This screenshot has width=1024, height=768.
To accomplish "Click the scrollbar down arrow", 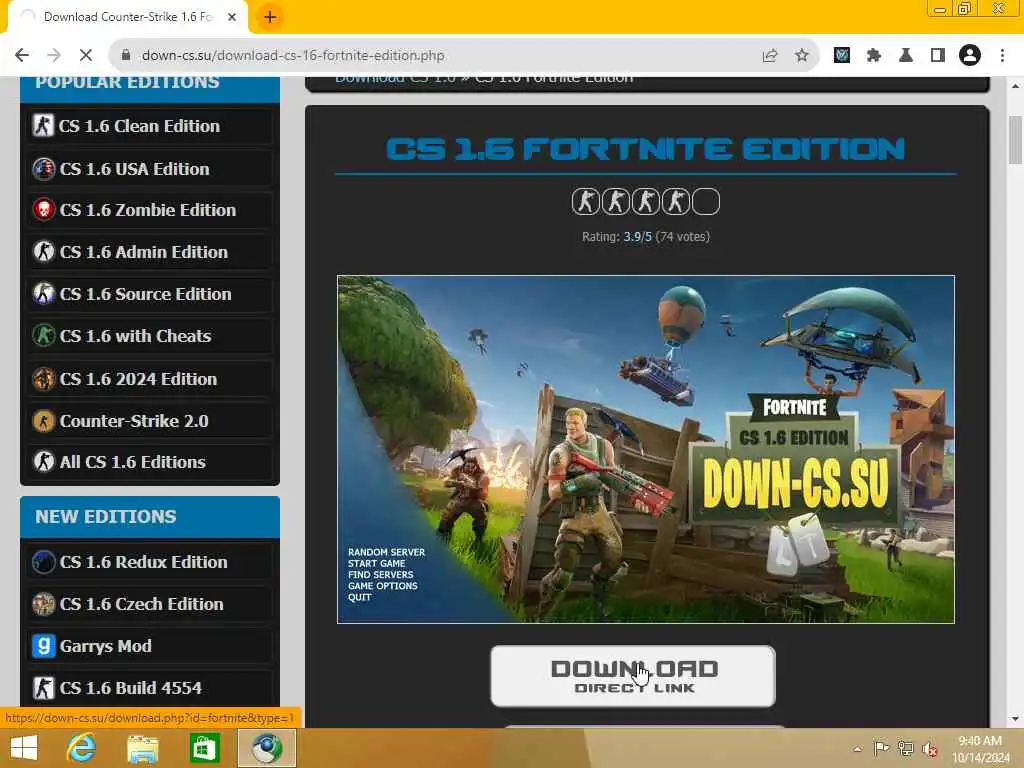I will pos(1015,719).
